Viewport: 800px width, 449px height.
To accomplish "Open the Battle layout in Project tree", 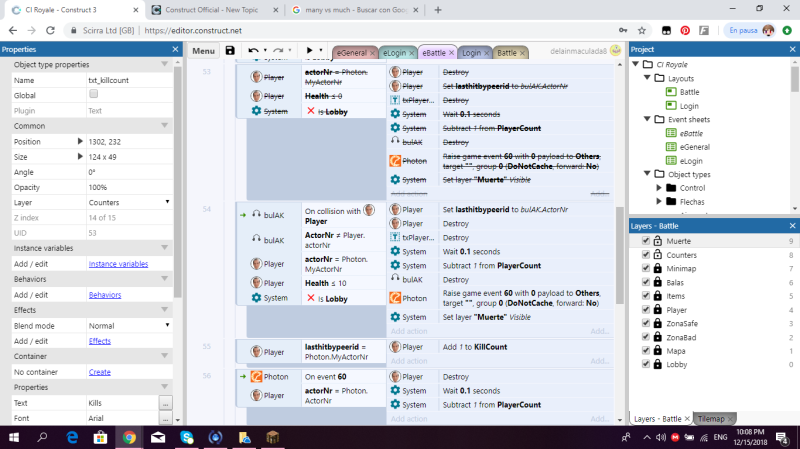I will click(689, 92).
